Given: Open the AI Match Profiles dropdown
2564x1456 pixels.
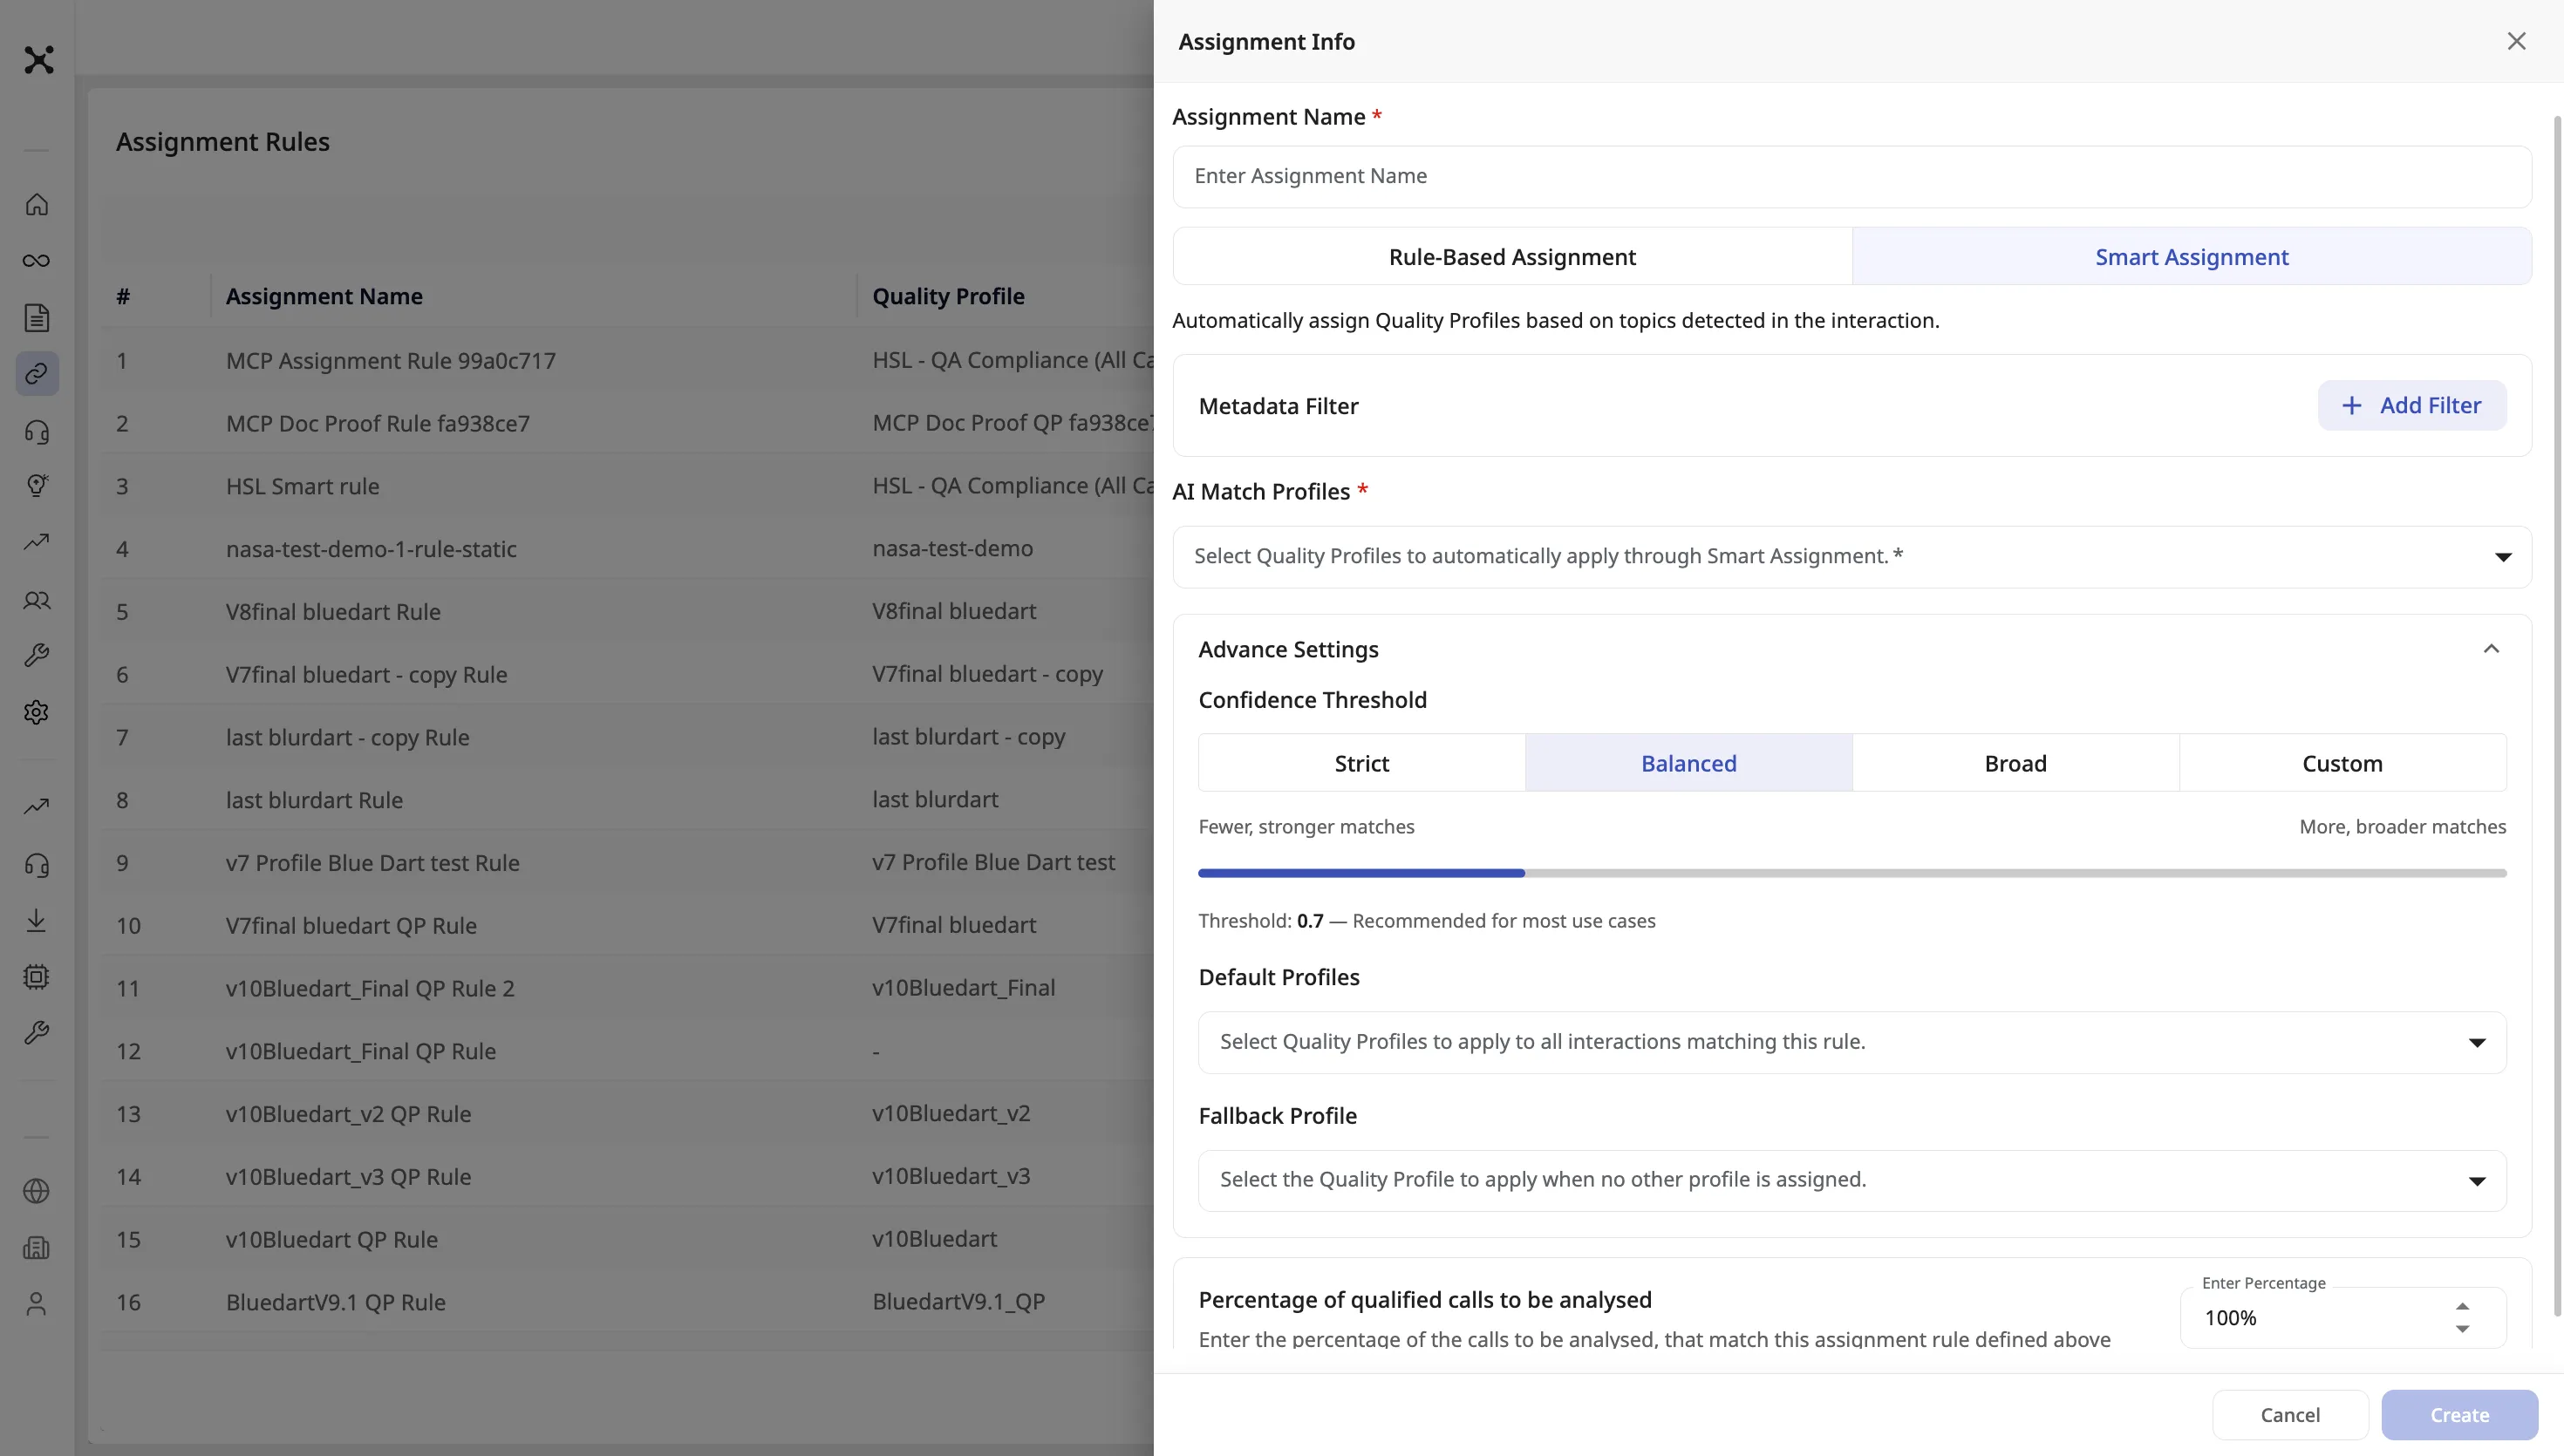Looking at the screenshot, I should tap(1852, 557).
